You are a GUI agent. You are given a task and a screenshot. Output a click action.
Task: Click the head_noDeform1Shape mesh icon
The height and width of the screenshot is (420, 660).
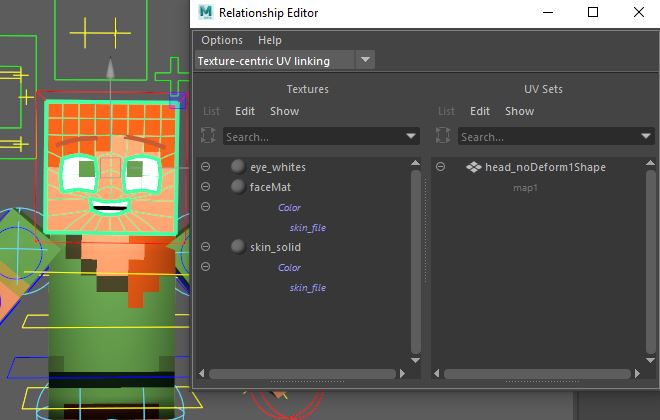[x=474, y=167]
